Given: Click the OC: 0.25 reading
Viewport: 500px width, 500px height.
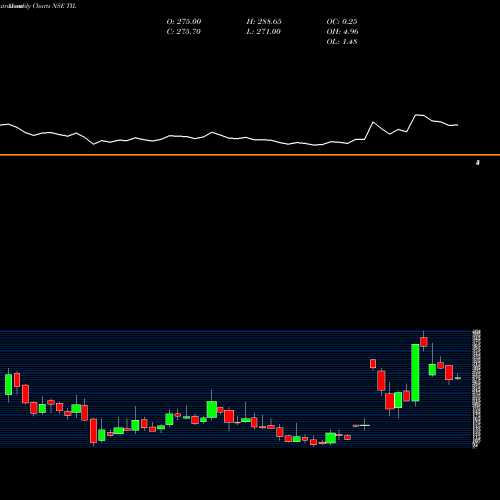Looking at the screenshot, I should click(x=342, y=22).
